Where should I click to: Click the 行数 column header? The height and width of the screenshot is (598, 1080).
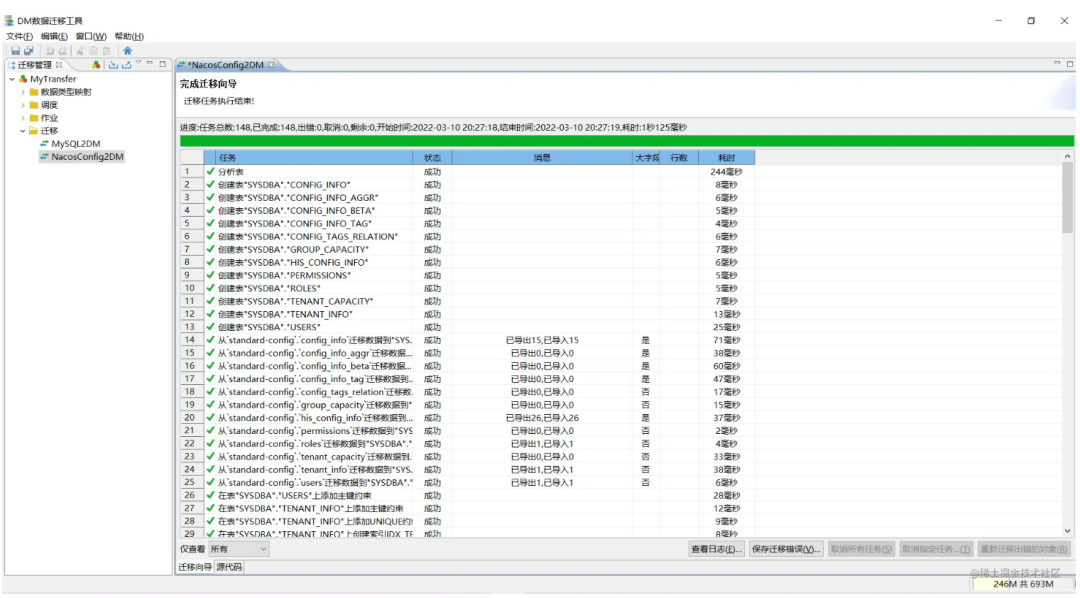click(x=679, y=158)
